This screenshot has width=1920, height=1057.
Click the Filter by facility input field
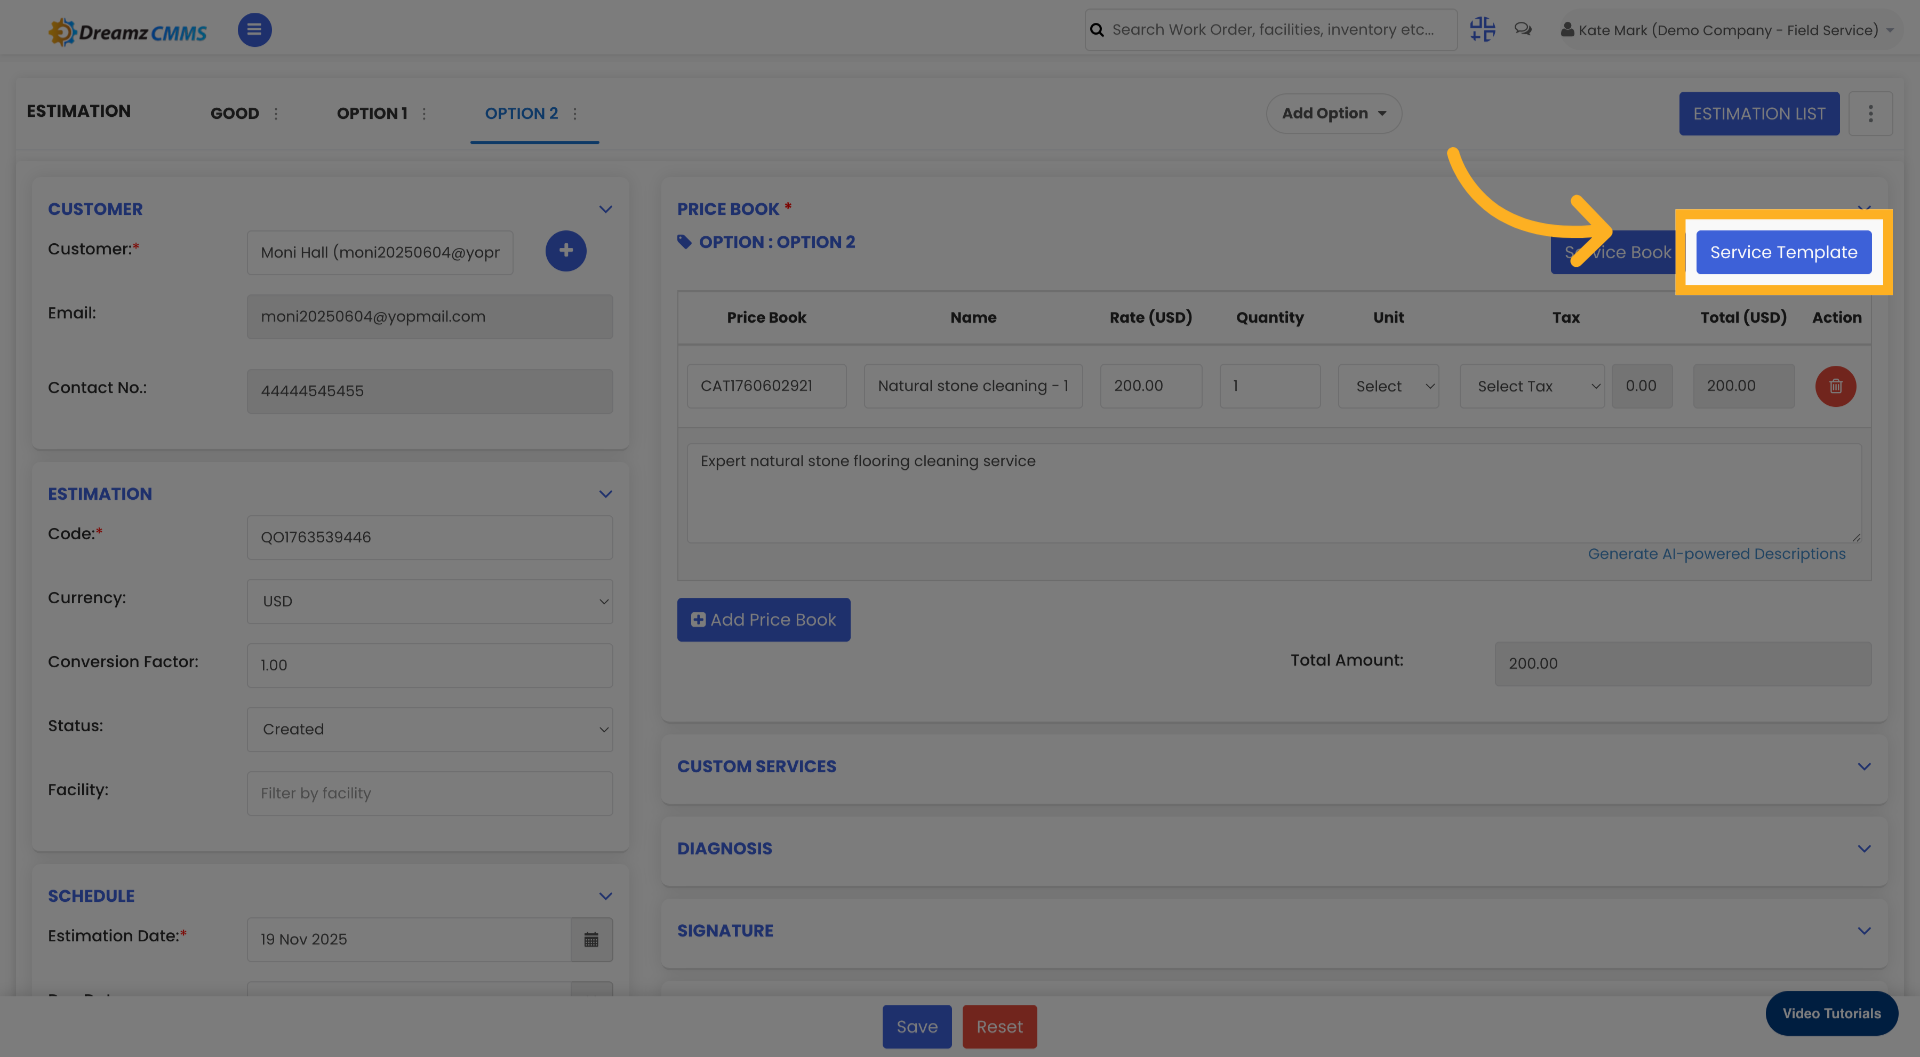tap(429, 793)
